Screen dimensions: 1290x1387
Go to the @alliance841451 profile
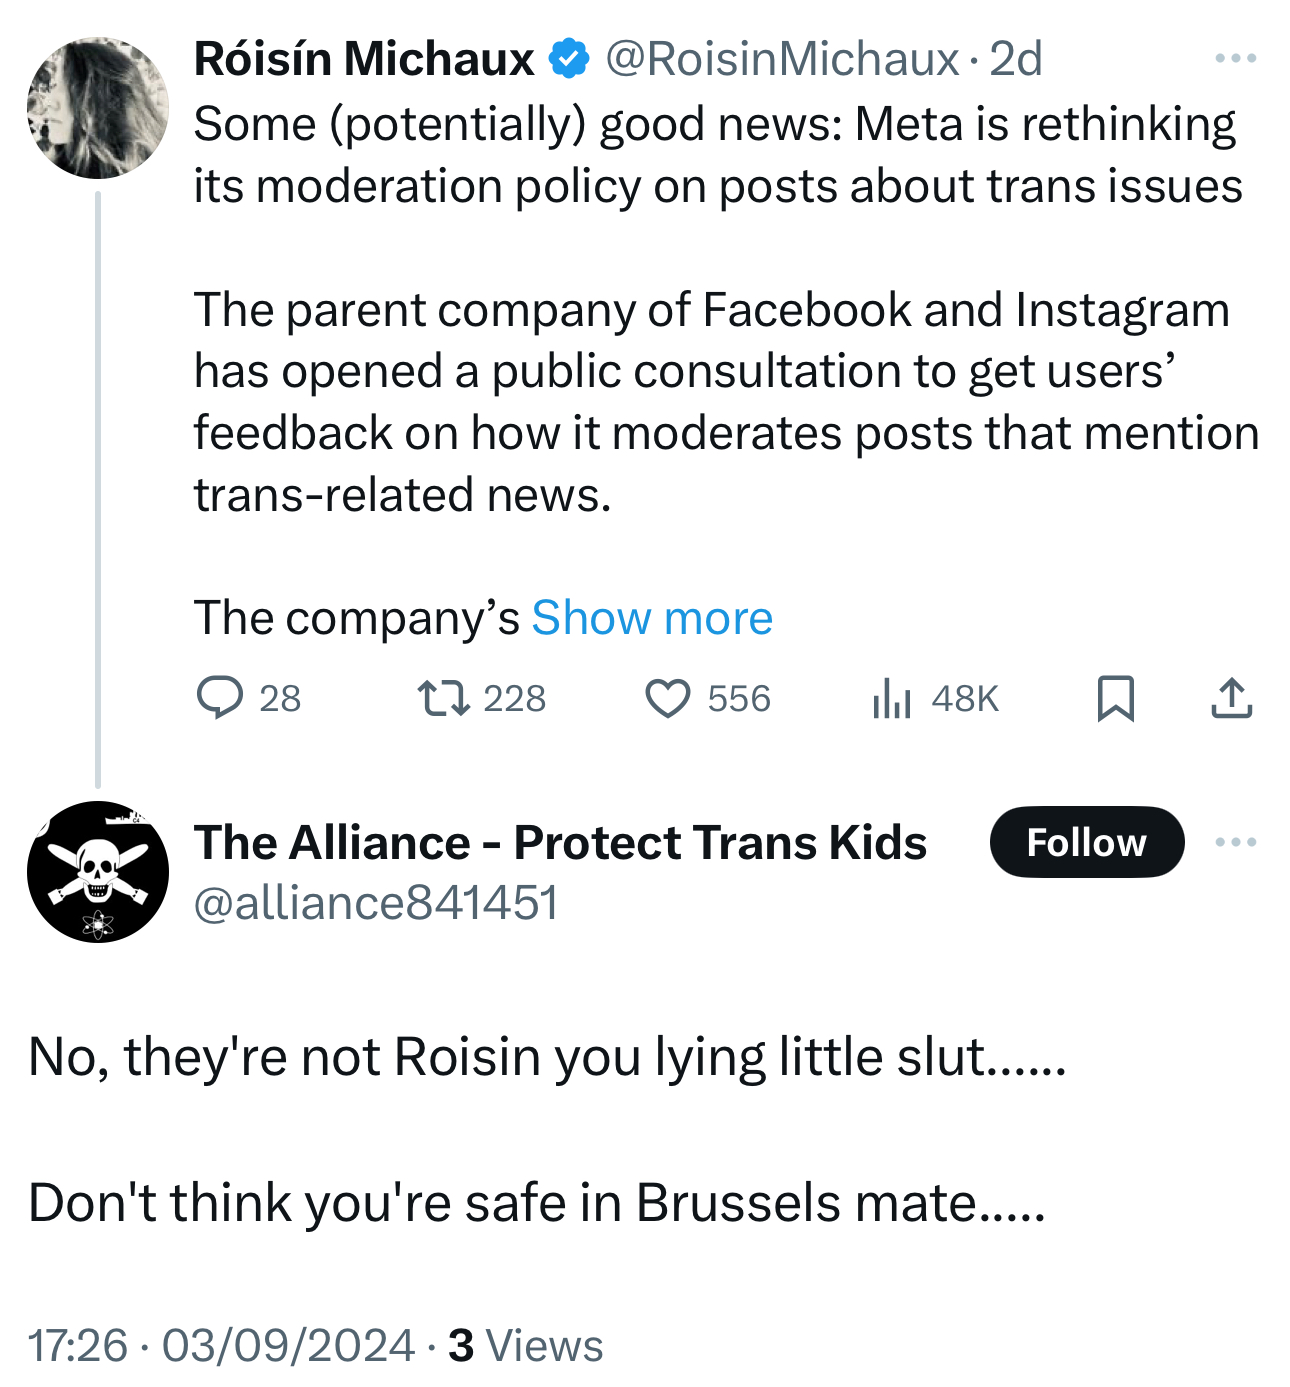pos(375,903)
